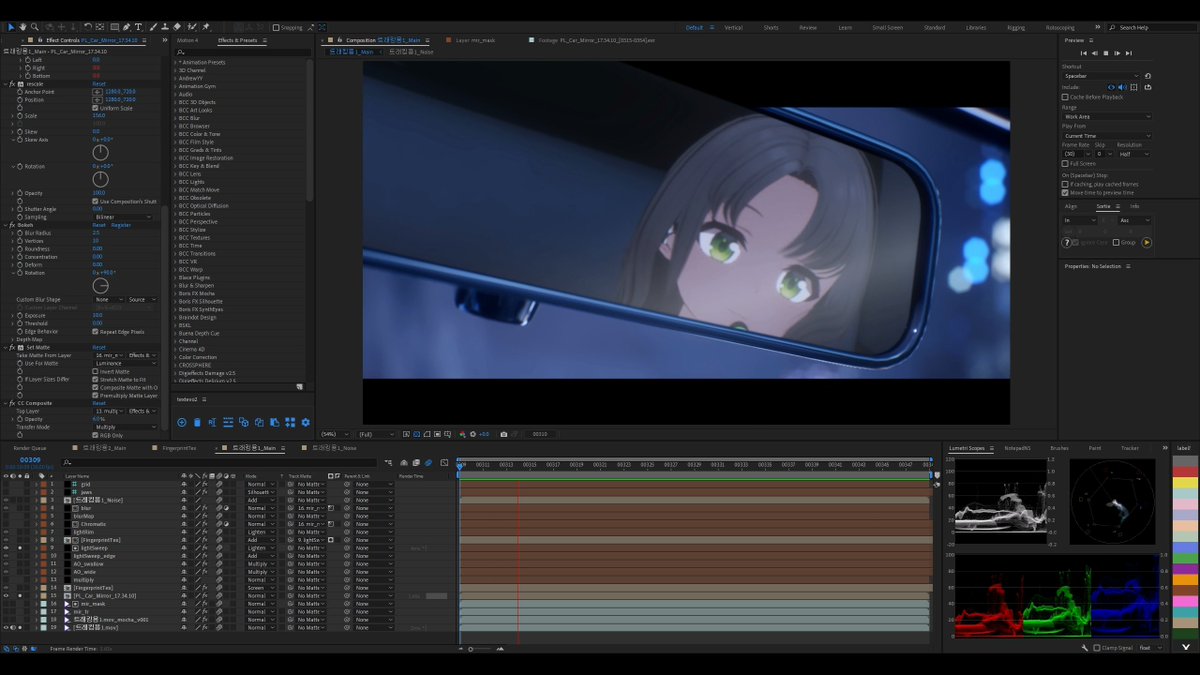Viewport: 1200px width, 675px height.
Task: Click the Undo rotate arrow tool icon
Action: pos(87,27)
